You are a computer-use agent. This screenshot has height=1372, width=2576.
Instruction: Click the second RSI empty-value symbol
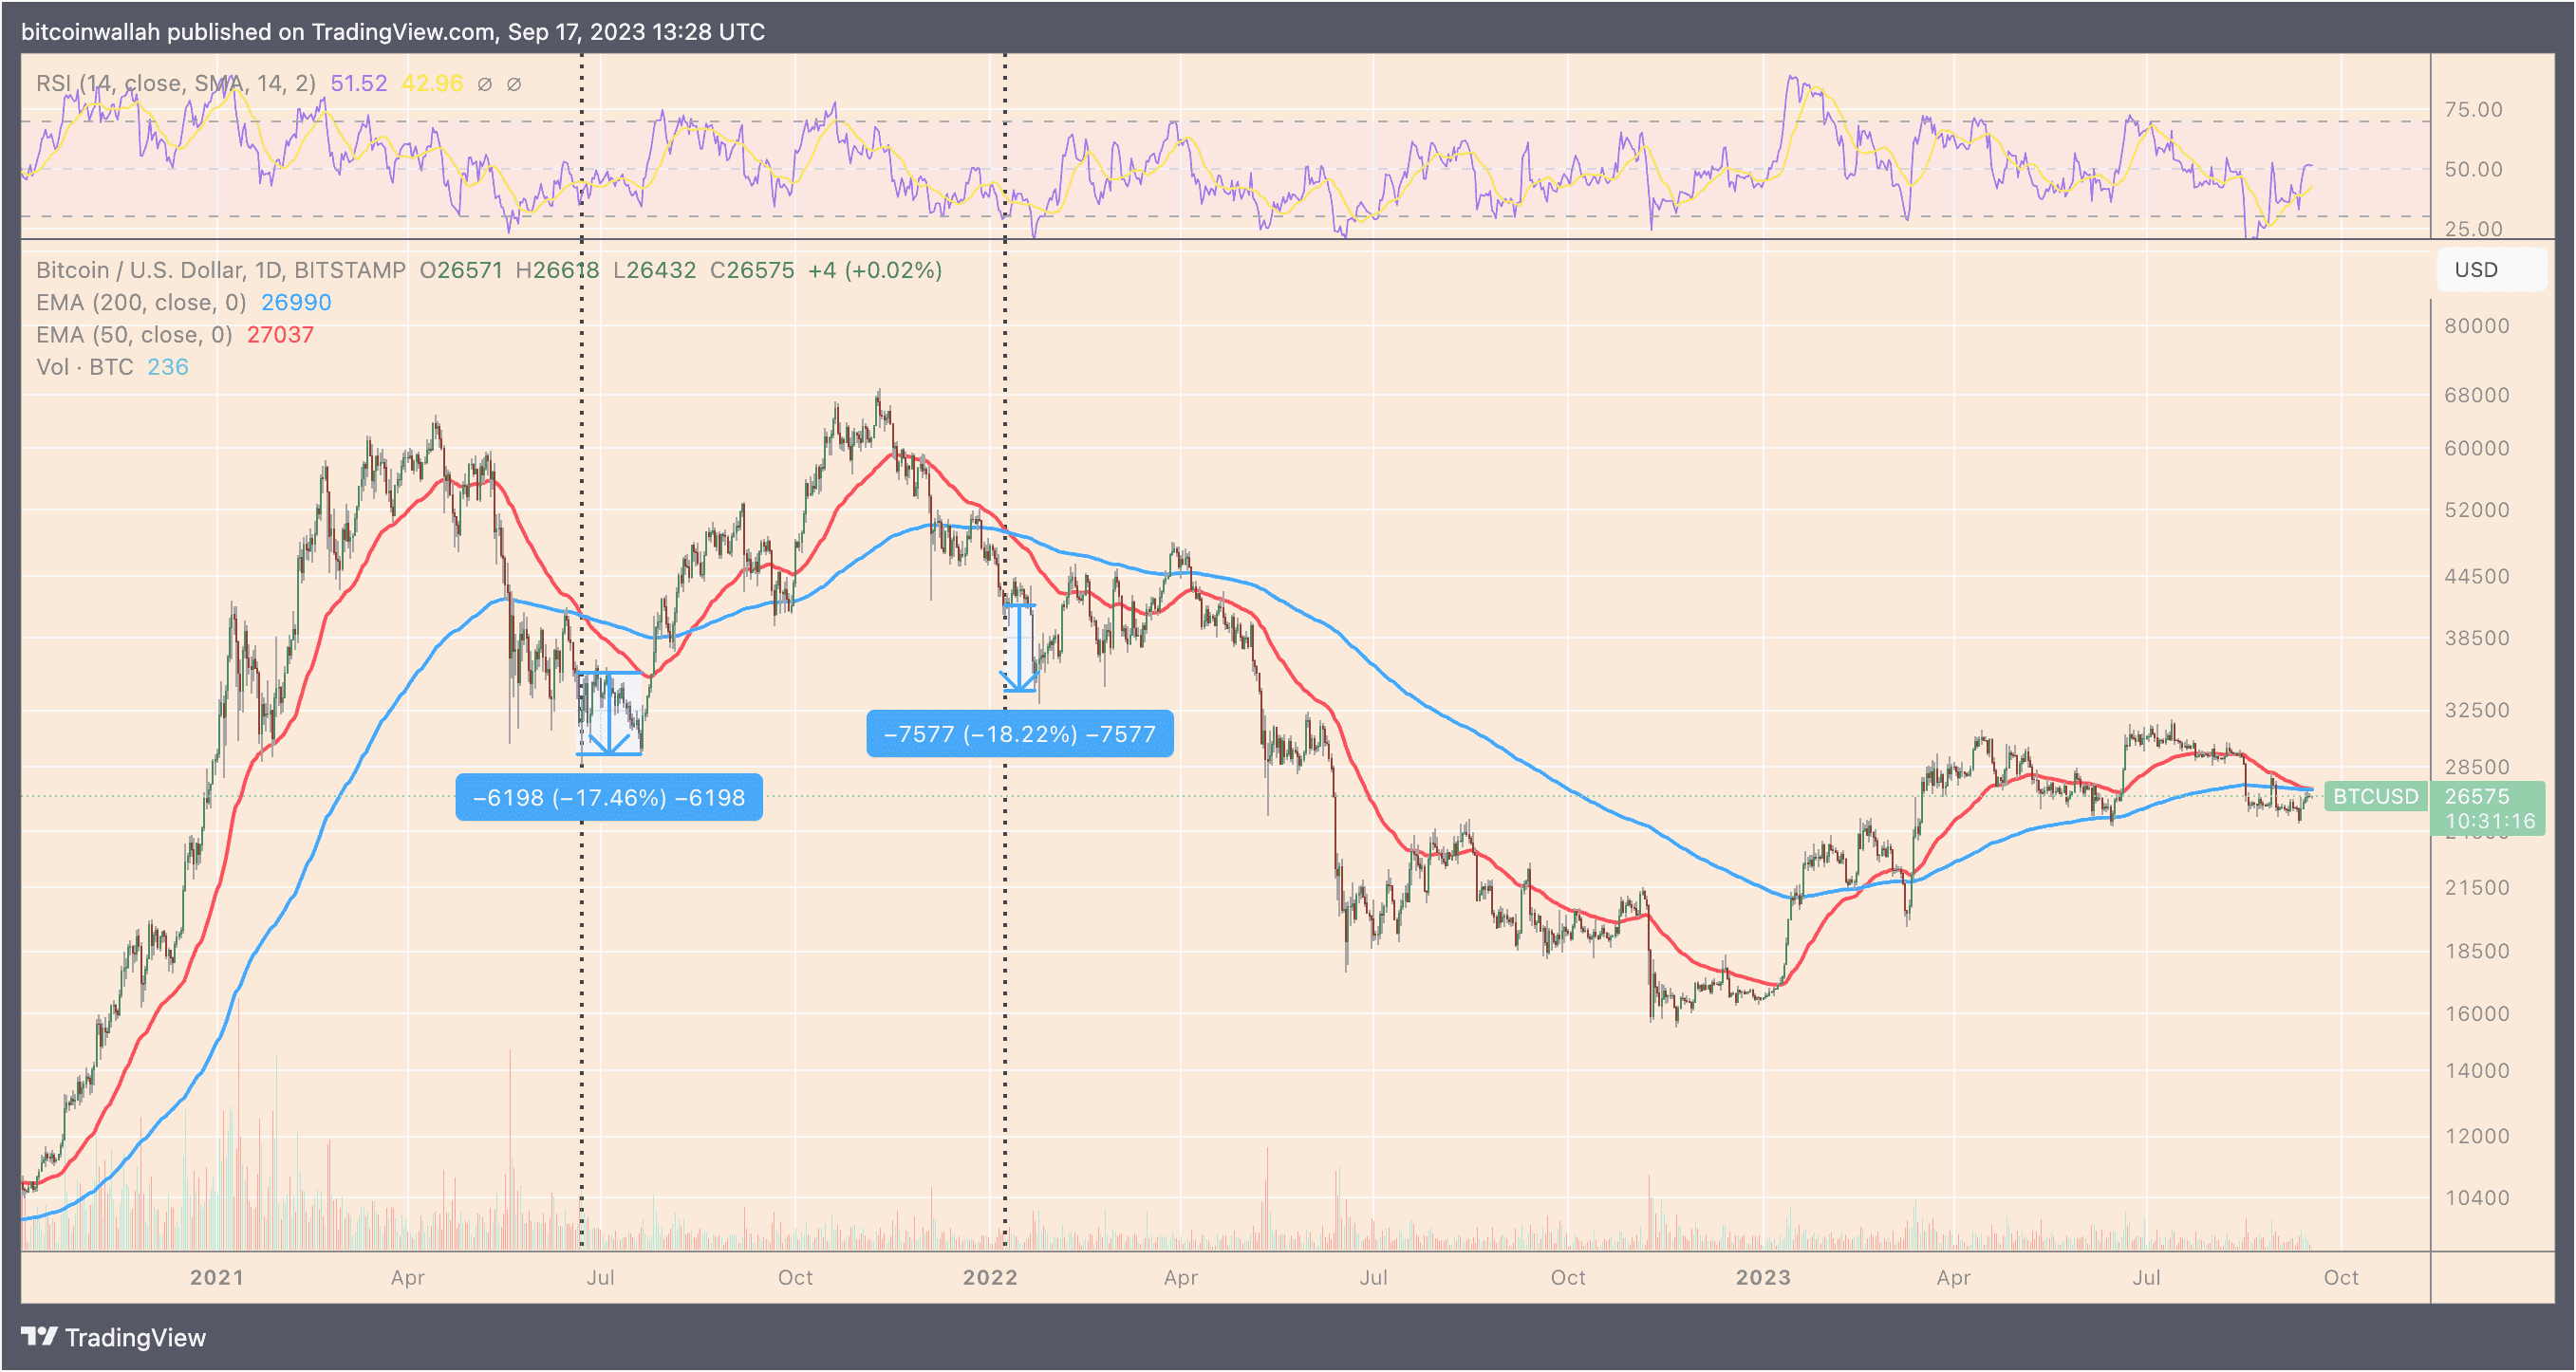pyautogui.click(x=514, y=84)
